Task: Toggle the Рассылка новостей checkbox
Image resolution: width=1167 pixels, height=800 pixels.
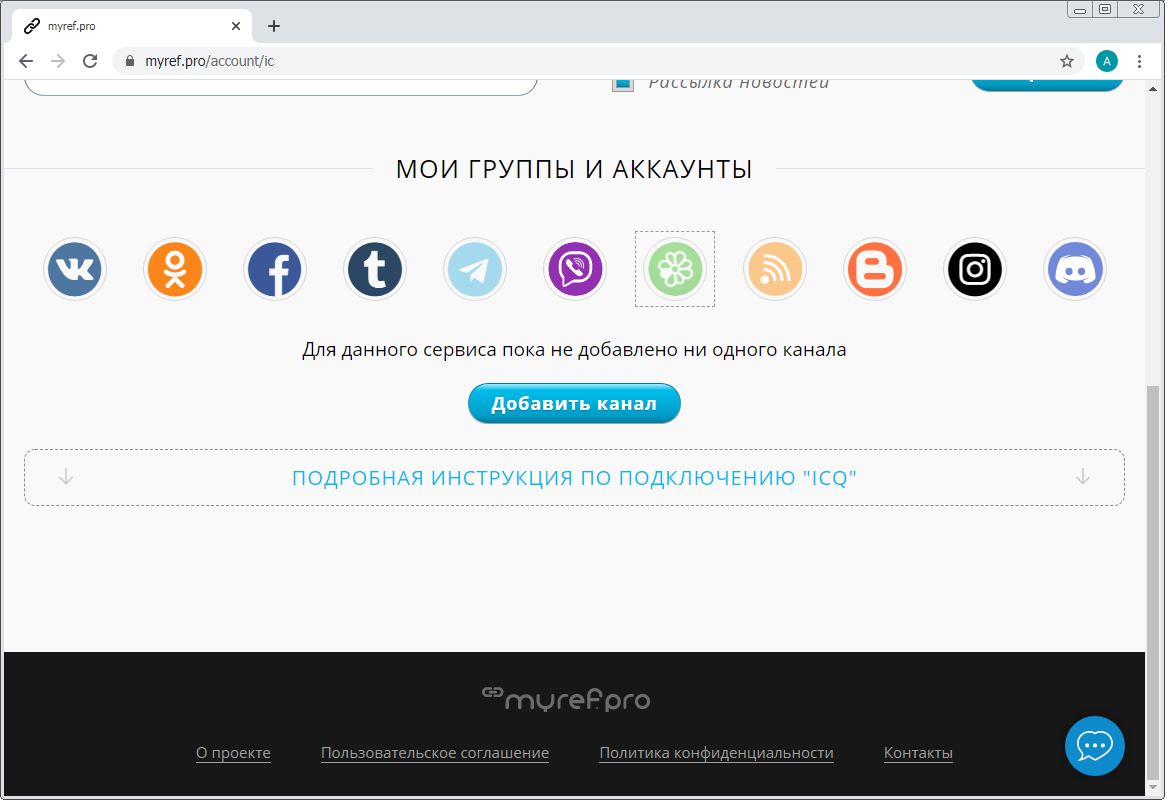Action: (623, 83)
